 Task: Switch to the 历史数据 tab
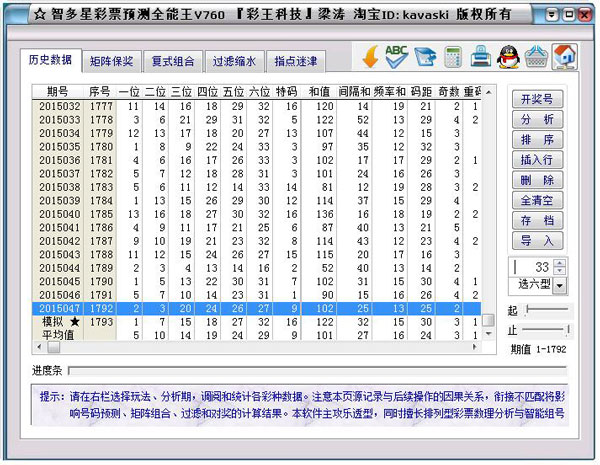coord(50,60)
